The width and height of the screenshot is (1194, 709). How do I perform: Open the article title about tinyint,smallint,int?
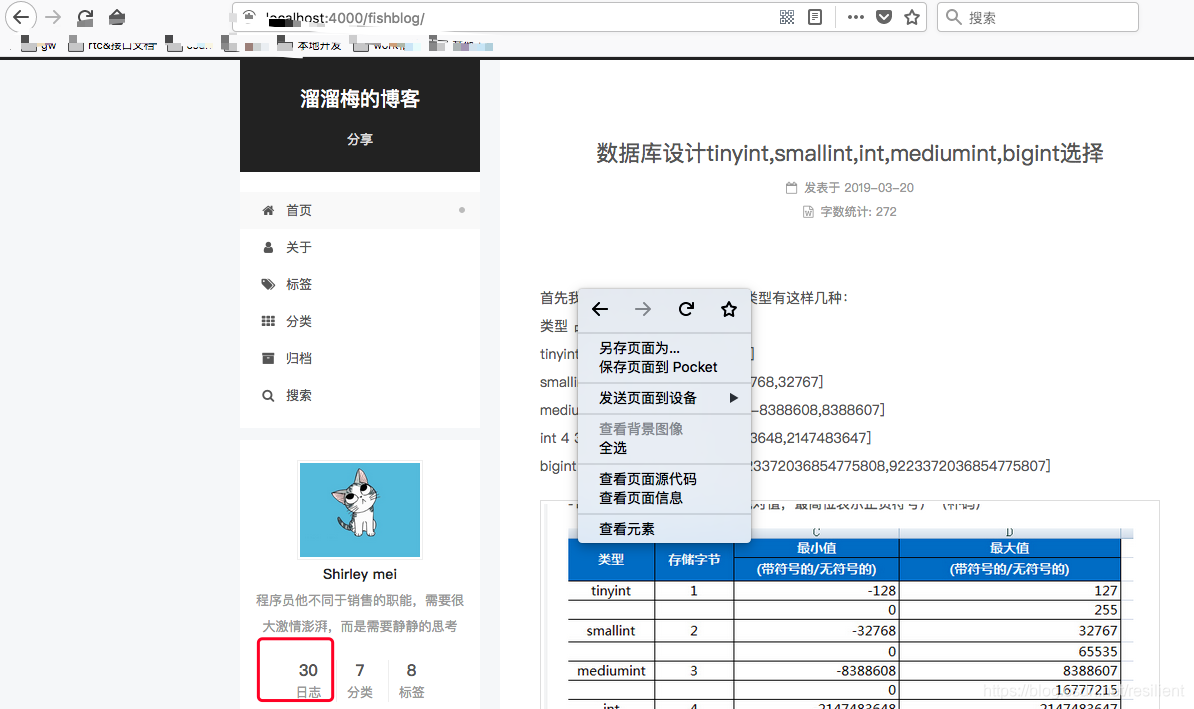[x=850, y=153]
